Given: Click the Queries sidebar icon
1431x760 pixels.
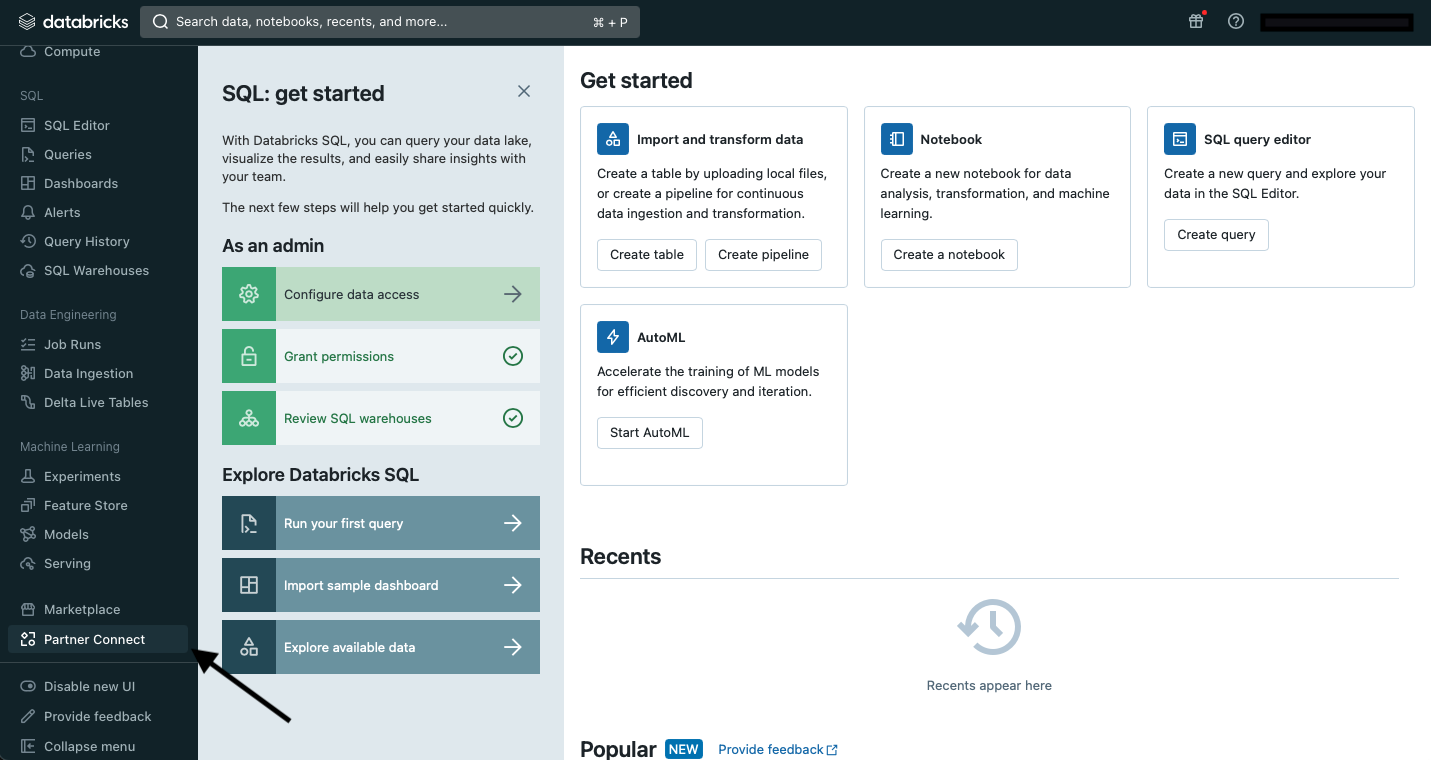Looking at the screenshot, I should (x=28, y=154).
